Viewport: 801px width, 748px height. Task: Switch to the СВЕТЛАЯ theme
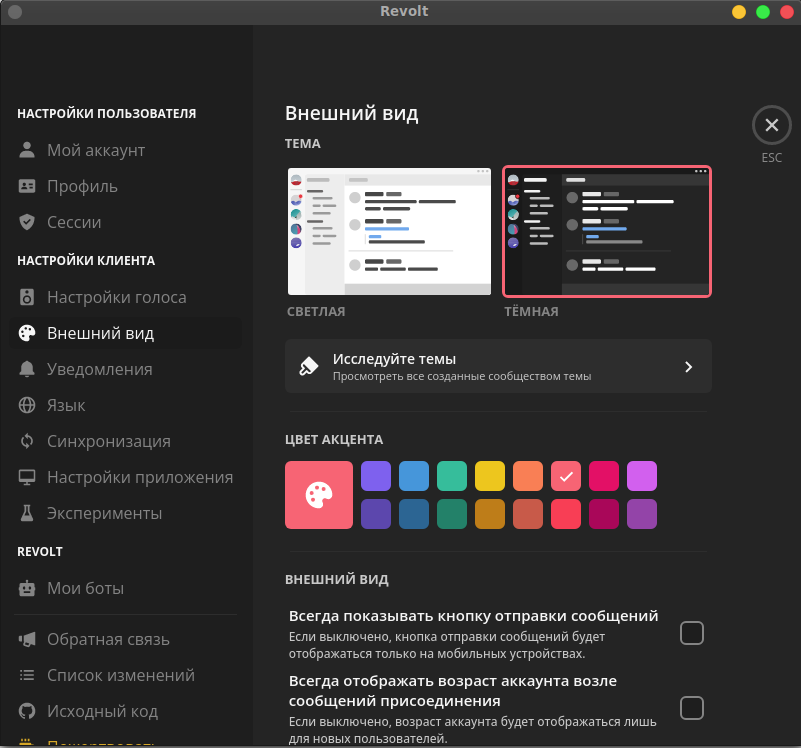coord(389,231)
